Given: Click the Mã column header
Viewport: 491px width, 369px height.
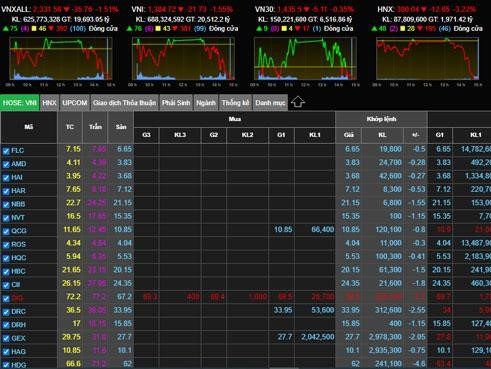Looking at the screenshot, I should (29, 127).
